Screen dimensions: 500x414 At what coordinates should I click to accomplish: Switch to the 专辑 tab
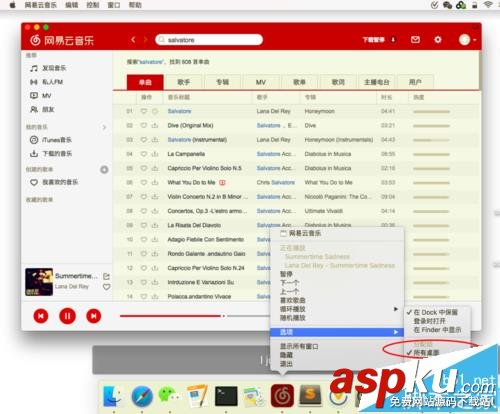tap(222, 82)
